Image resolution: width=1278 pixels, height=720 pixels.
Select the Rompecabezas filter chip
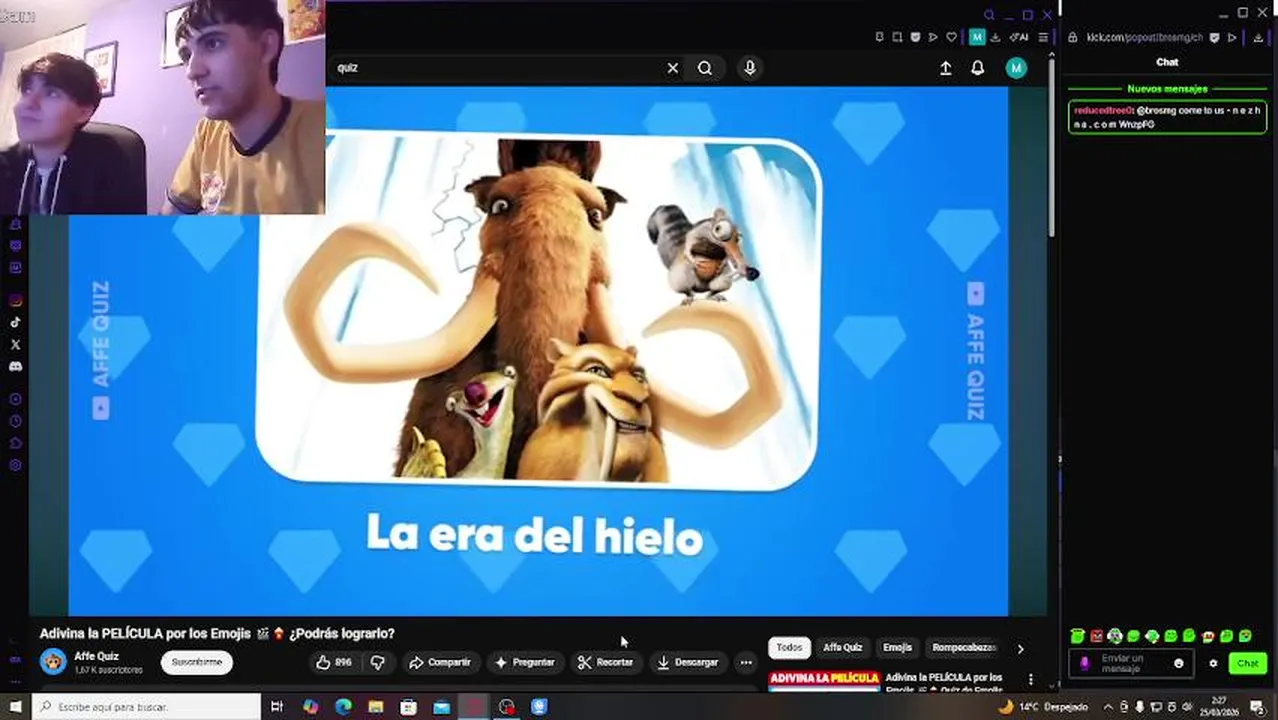[x=964, y=648]
